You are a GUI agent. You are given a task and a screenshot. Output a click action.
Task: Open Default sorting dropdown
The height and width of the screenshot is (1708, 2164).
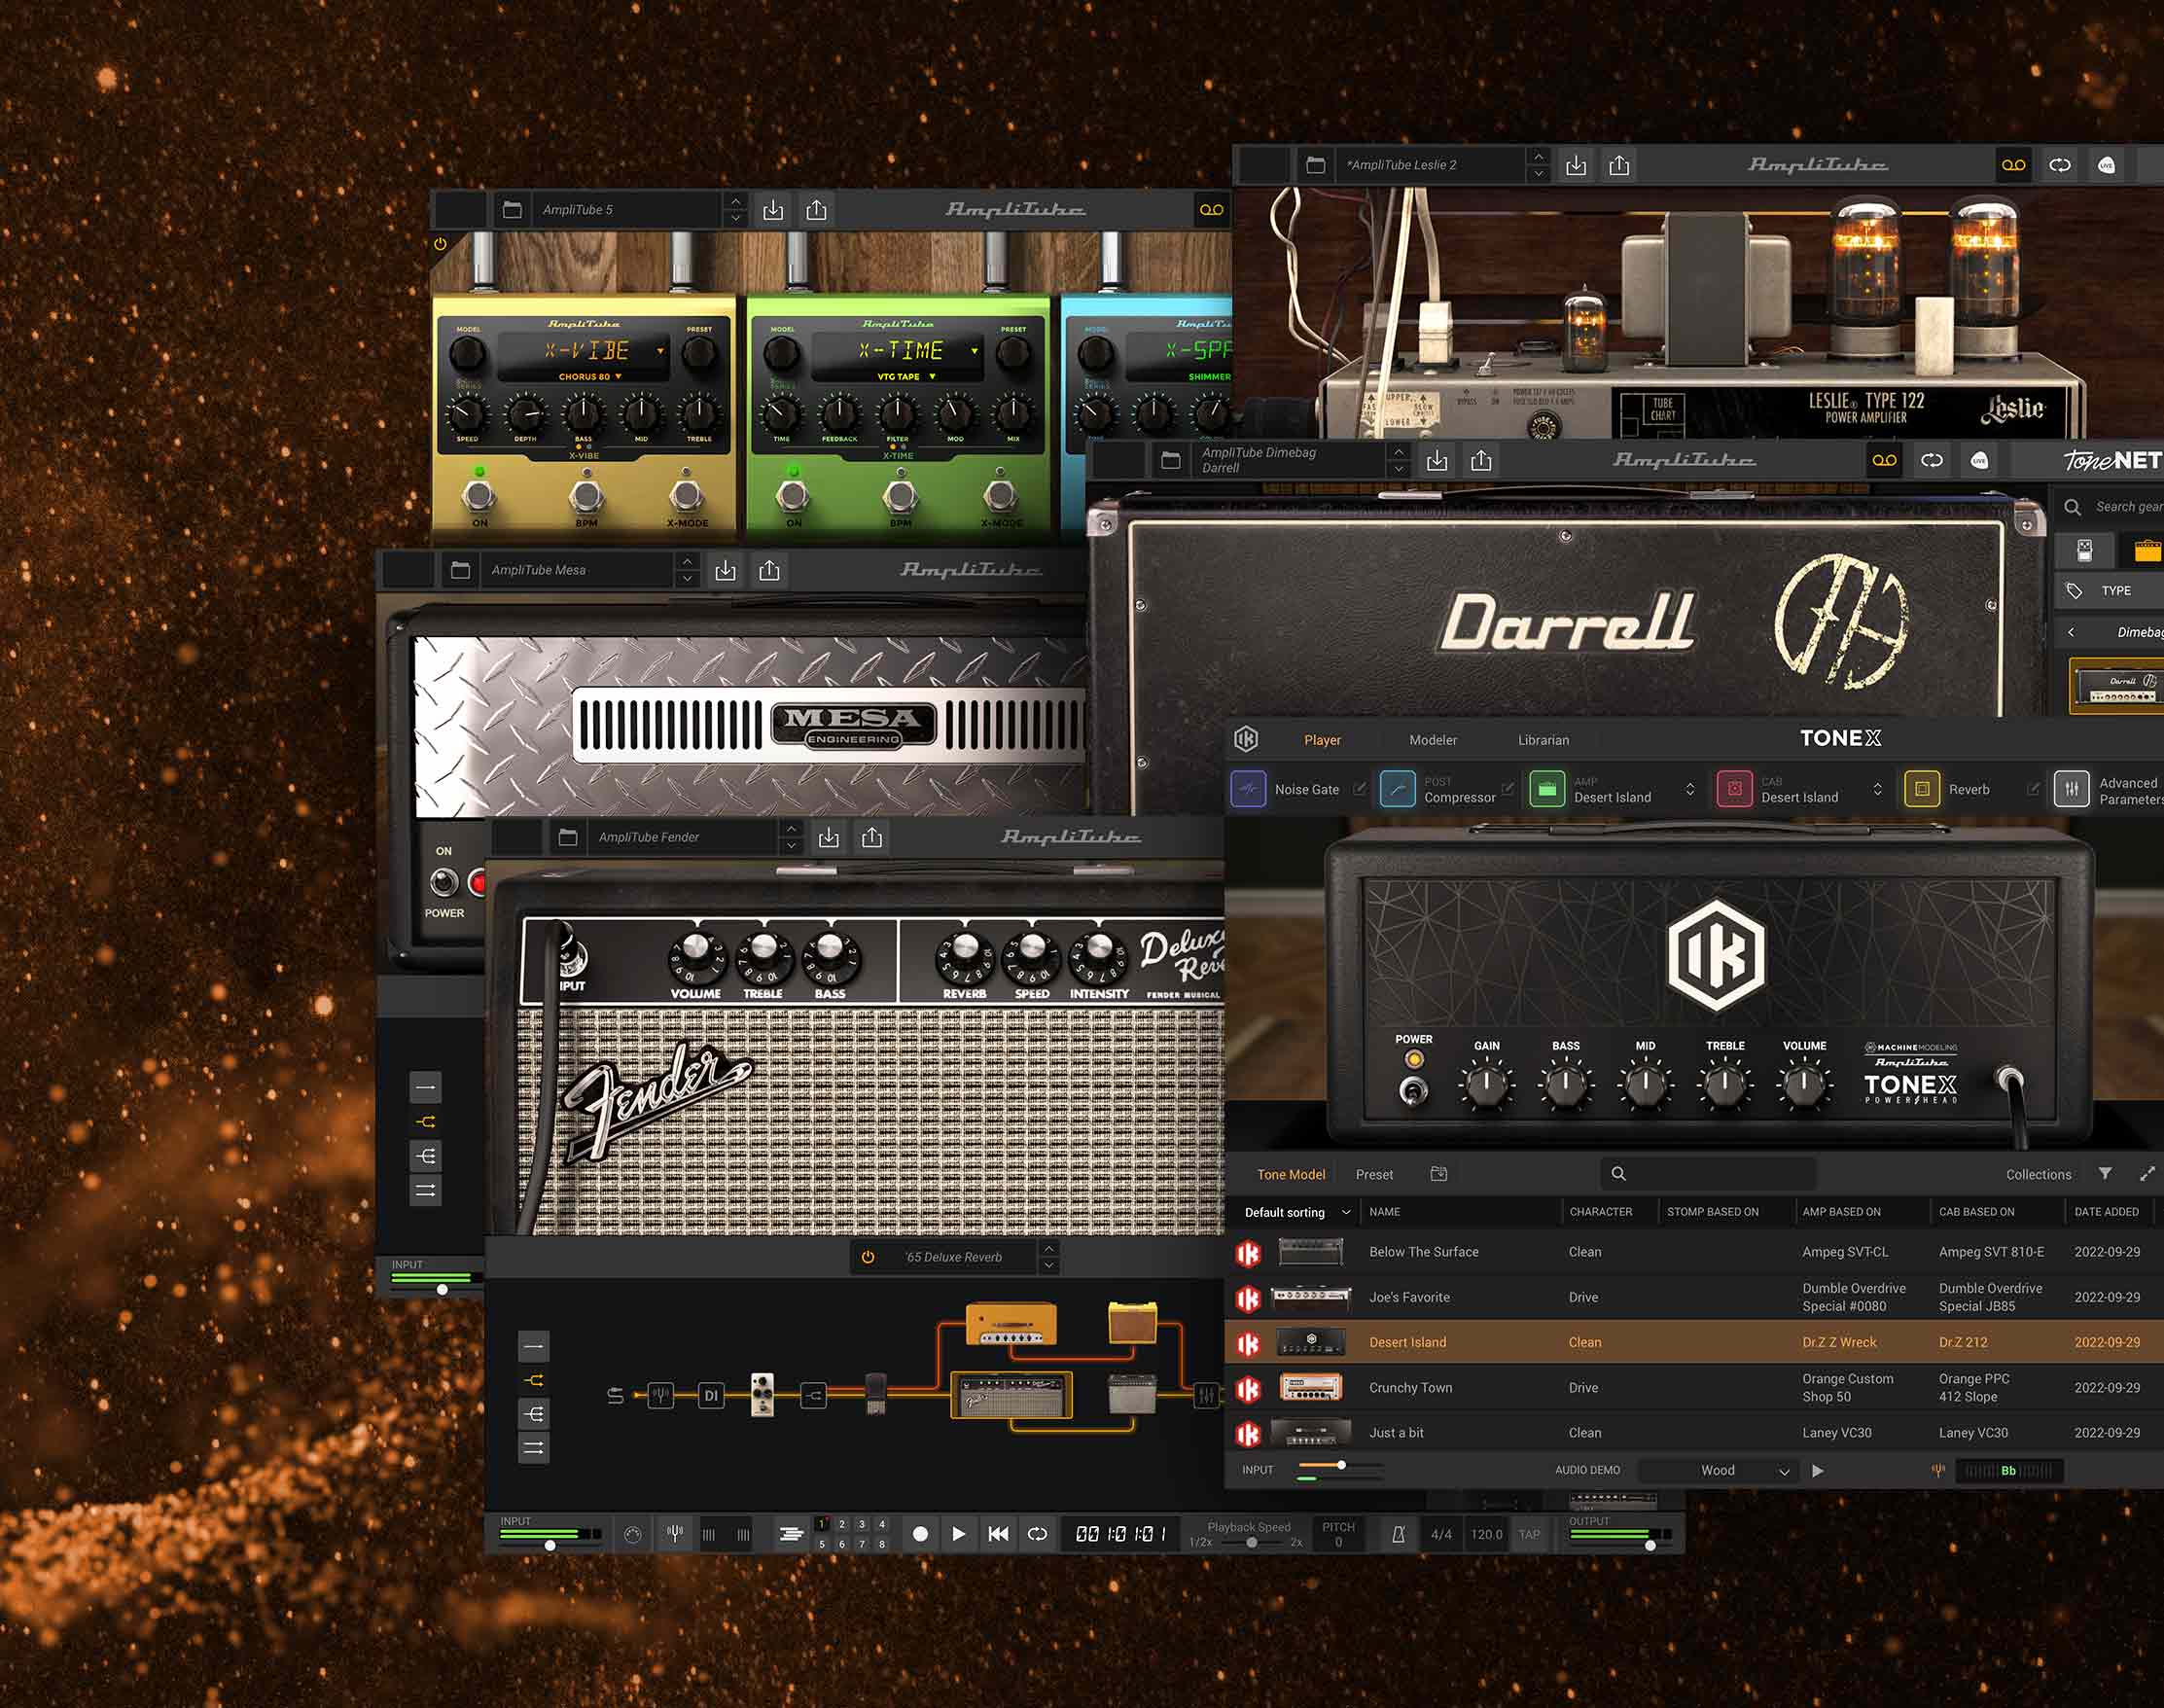pos(1297,1212)
